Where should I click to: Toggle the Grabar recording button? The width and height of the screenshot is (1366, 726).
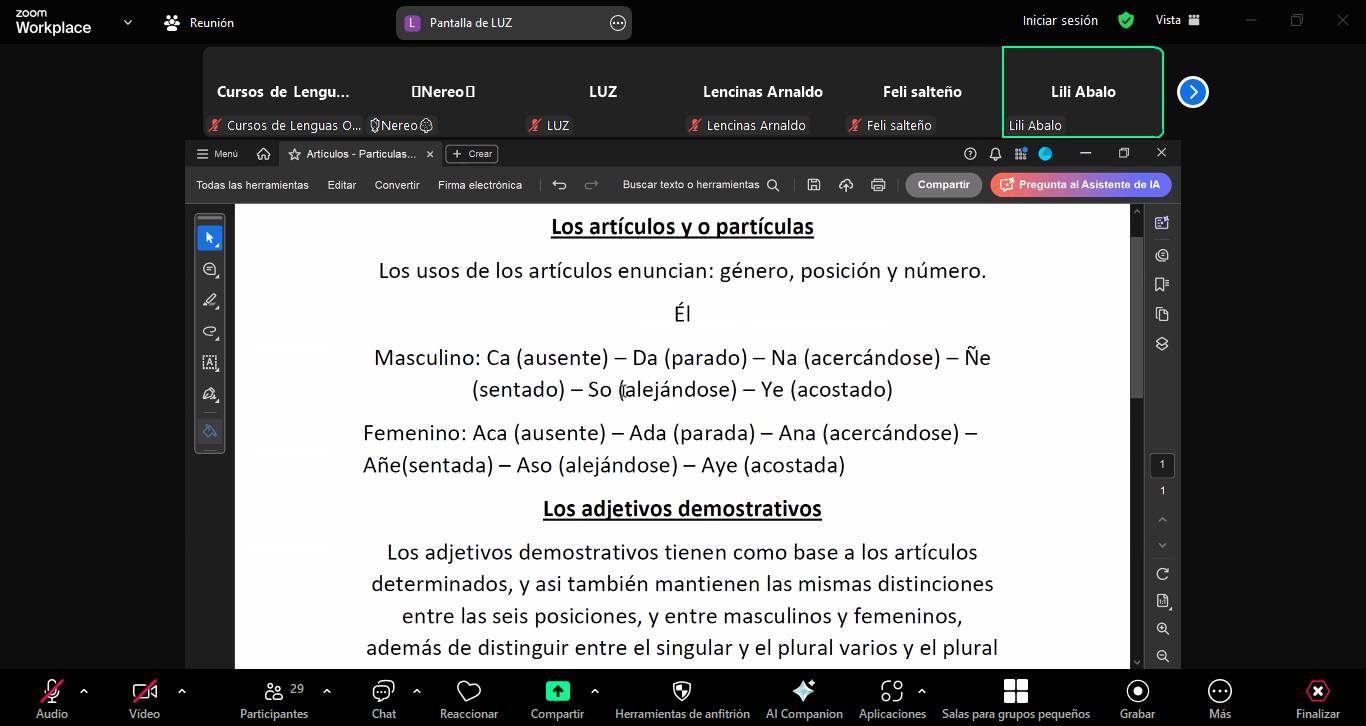point(1137,698)
